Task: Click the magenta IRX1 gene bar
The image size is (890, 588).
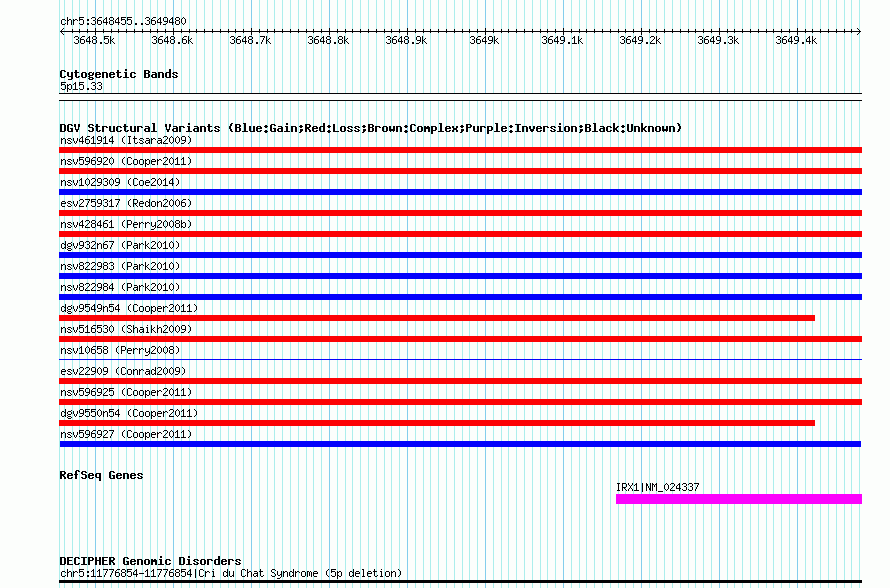Action: click(739, 499)
